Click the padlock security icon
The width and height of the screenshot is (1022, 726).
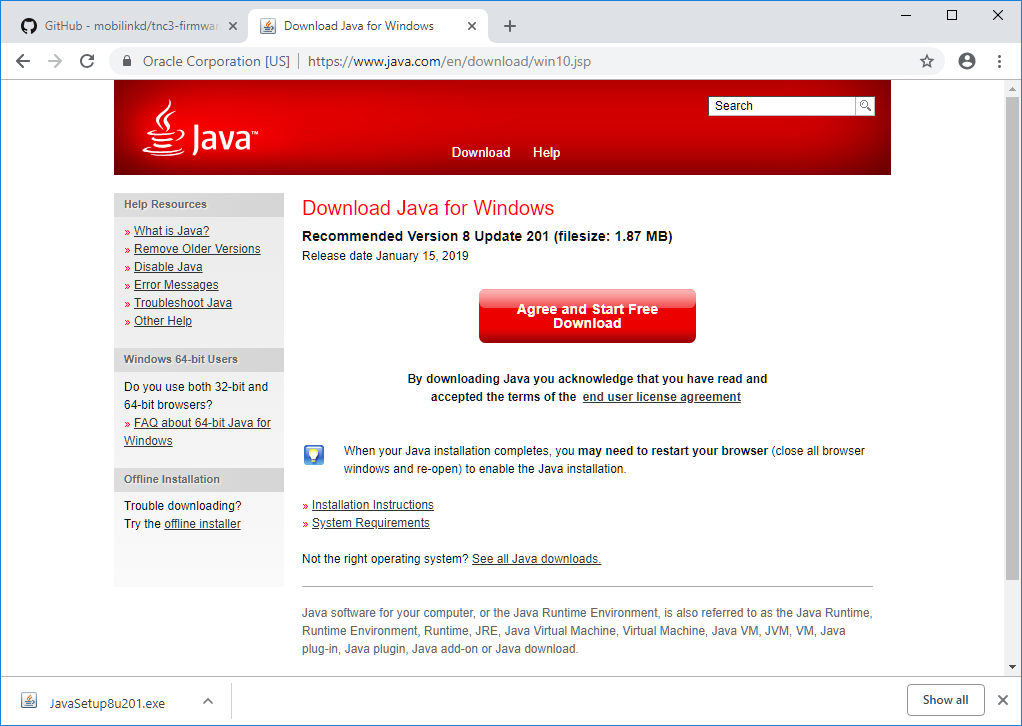pyautogui.click(x=127, y=61)
